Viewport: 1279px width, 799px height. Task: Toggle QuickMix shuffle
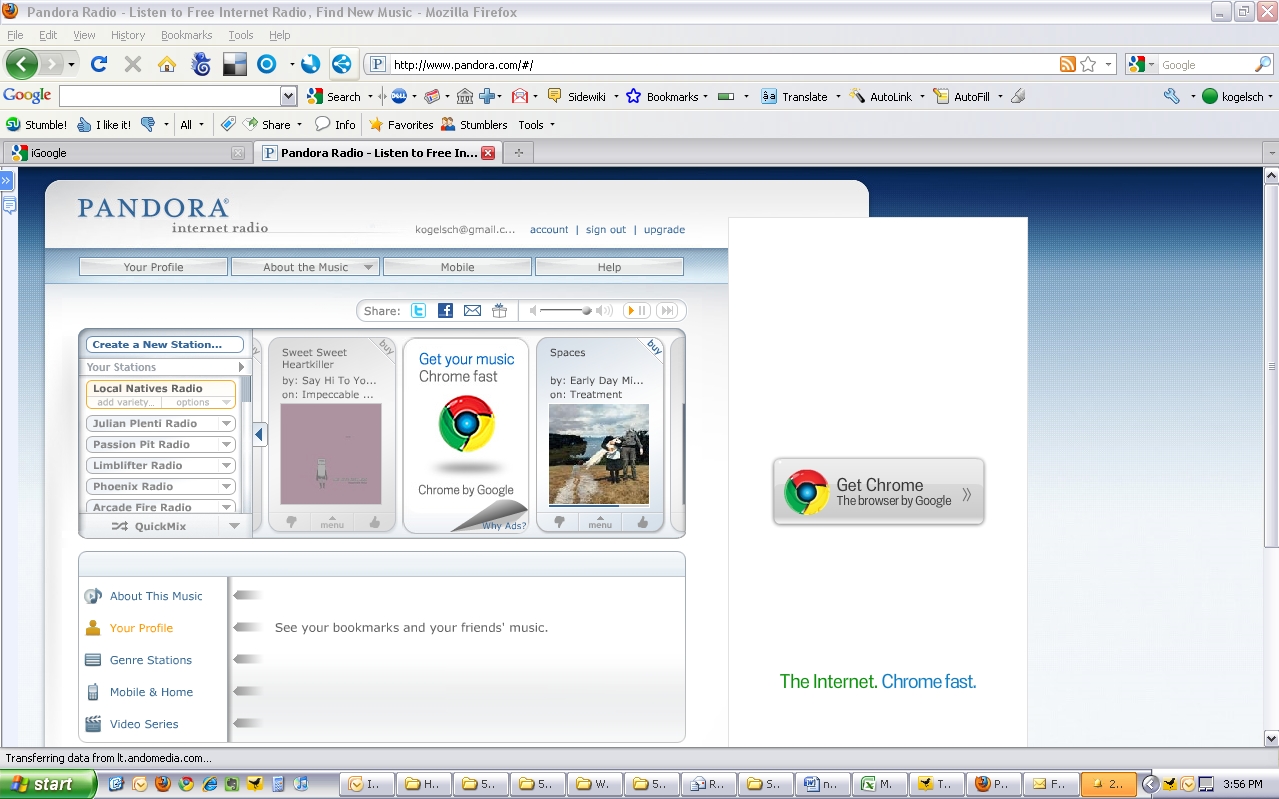point(149,526)
